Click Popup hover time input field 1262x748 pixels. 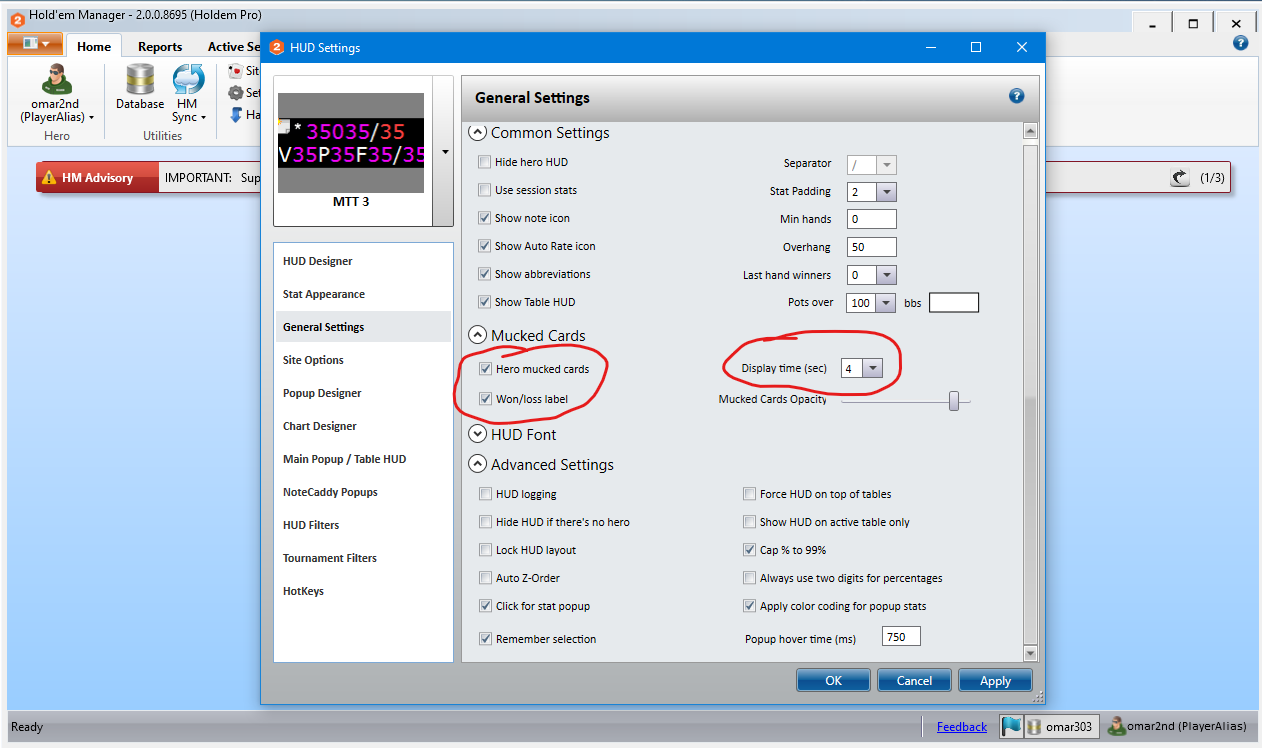[901, 637]
